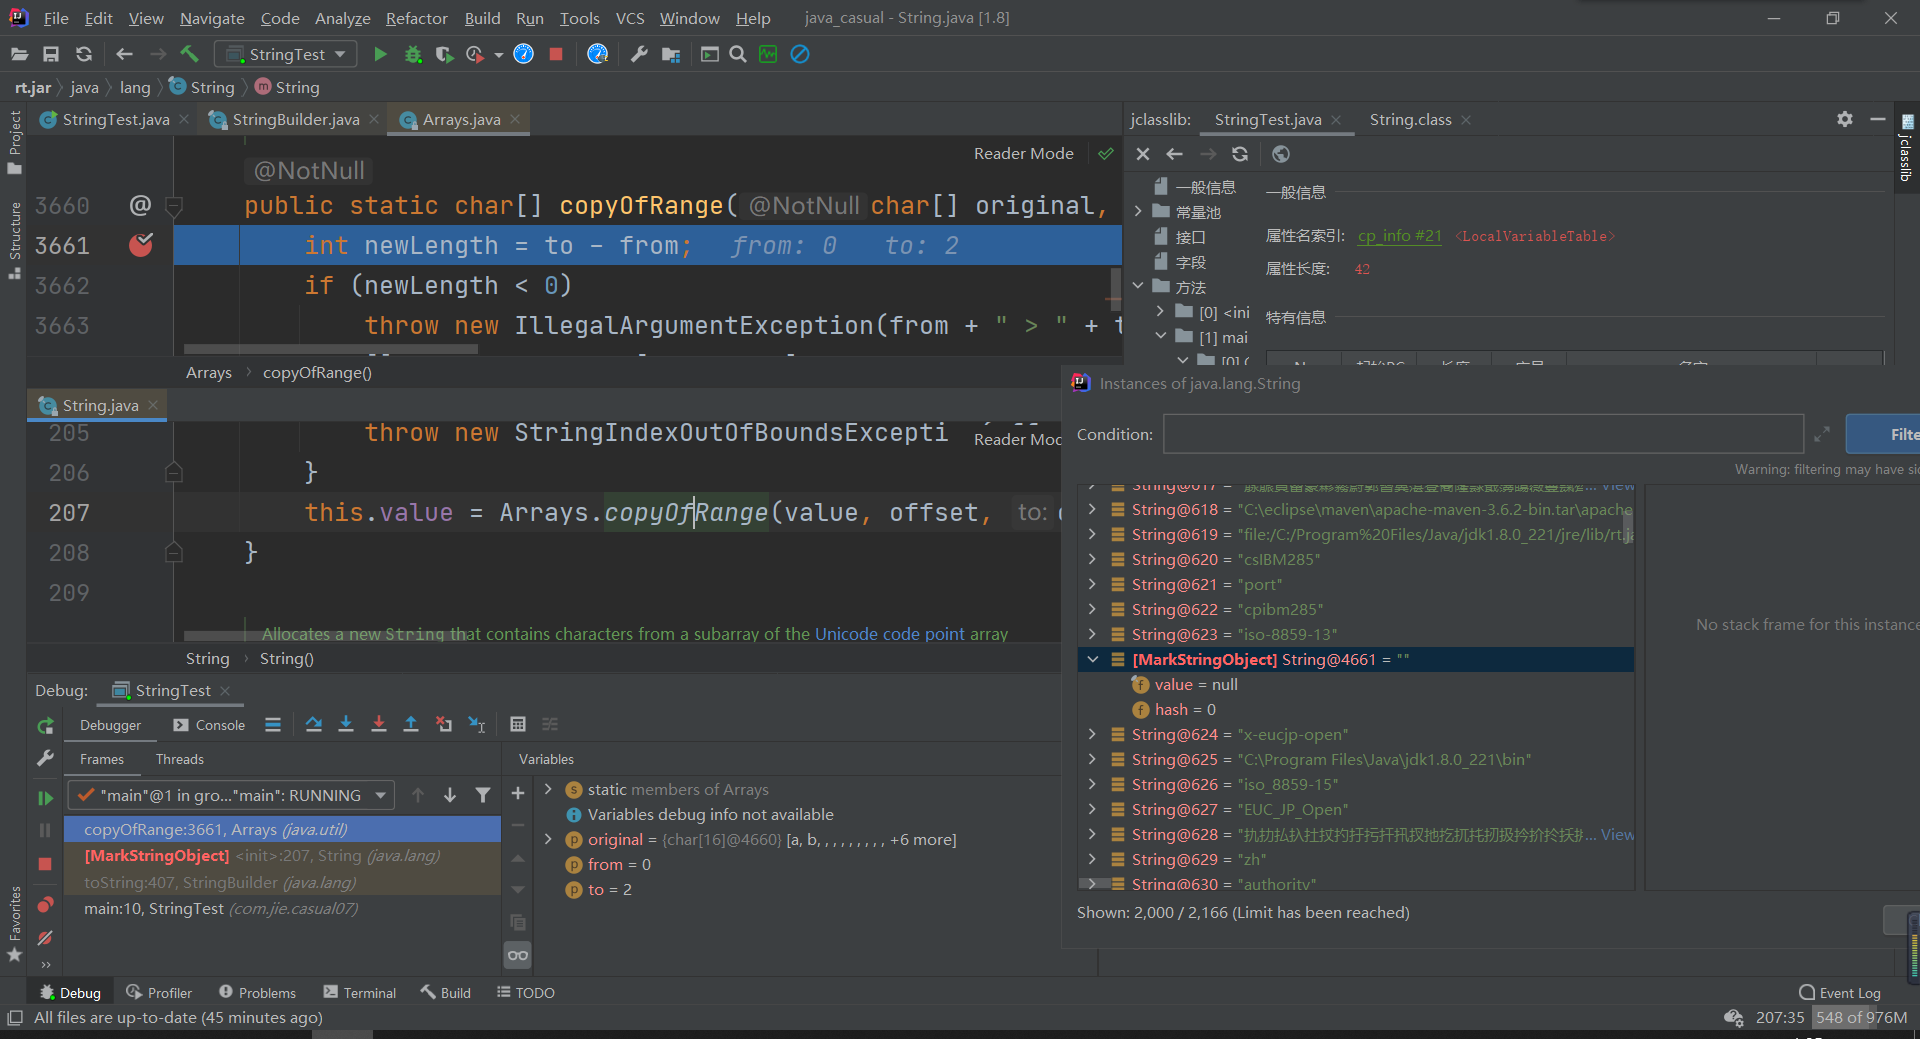The width and height of the screenshot is (1920, 1039).
Task: Run StringTest with coverage
Action: click(x=444, y=54)
